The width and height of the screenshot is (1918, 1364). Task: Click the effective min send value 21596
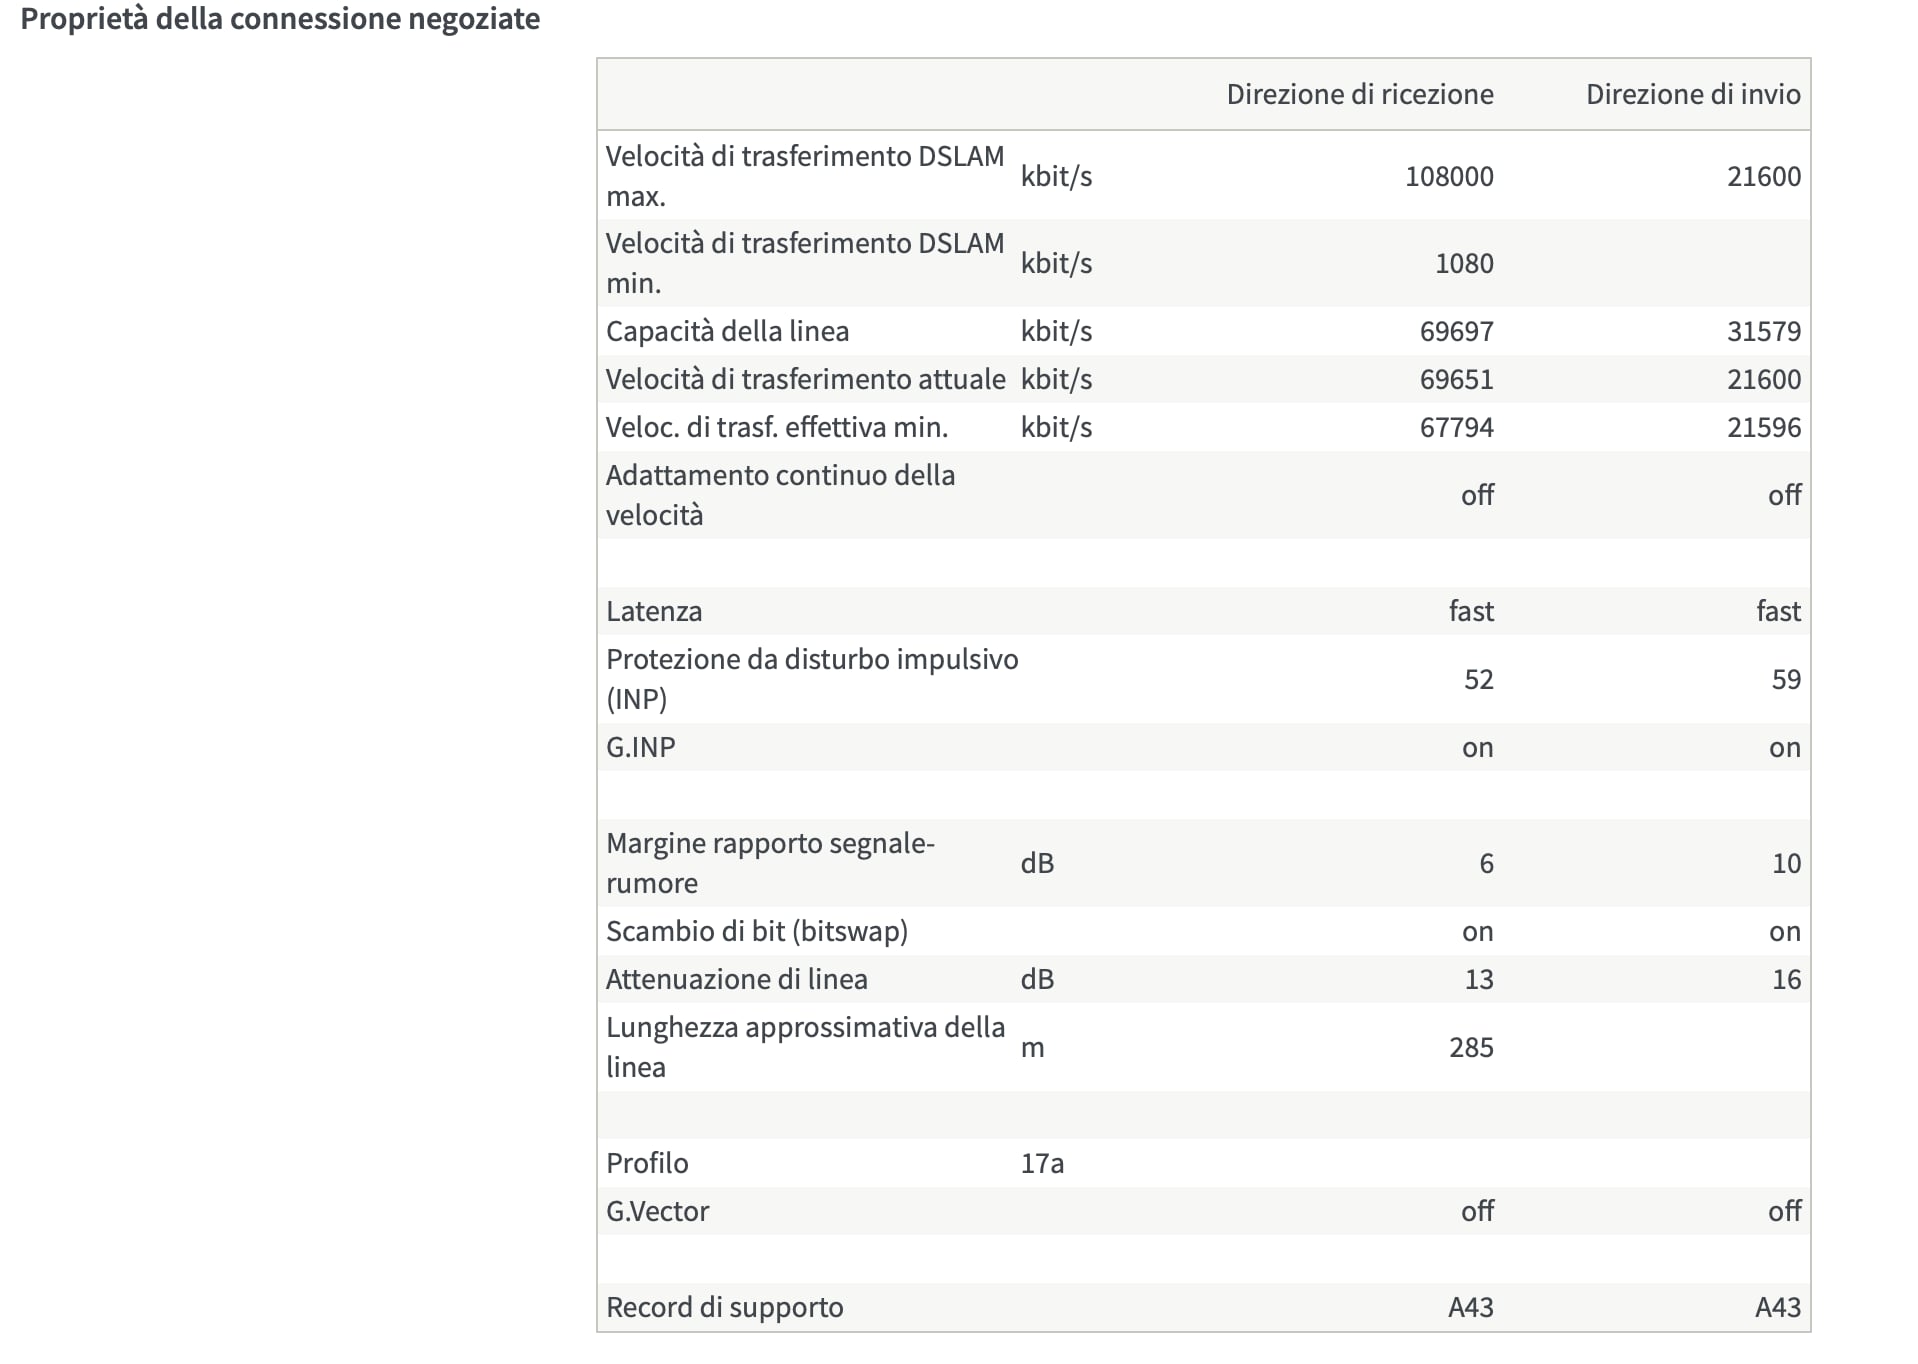coord(1763,427)
